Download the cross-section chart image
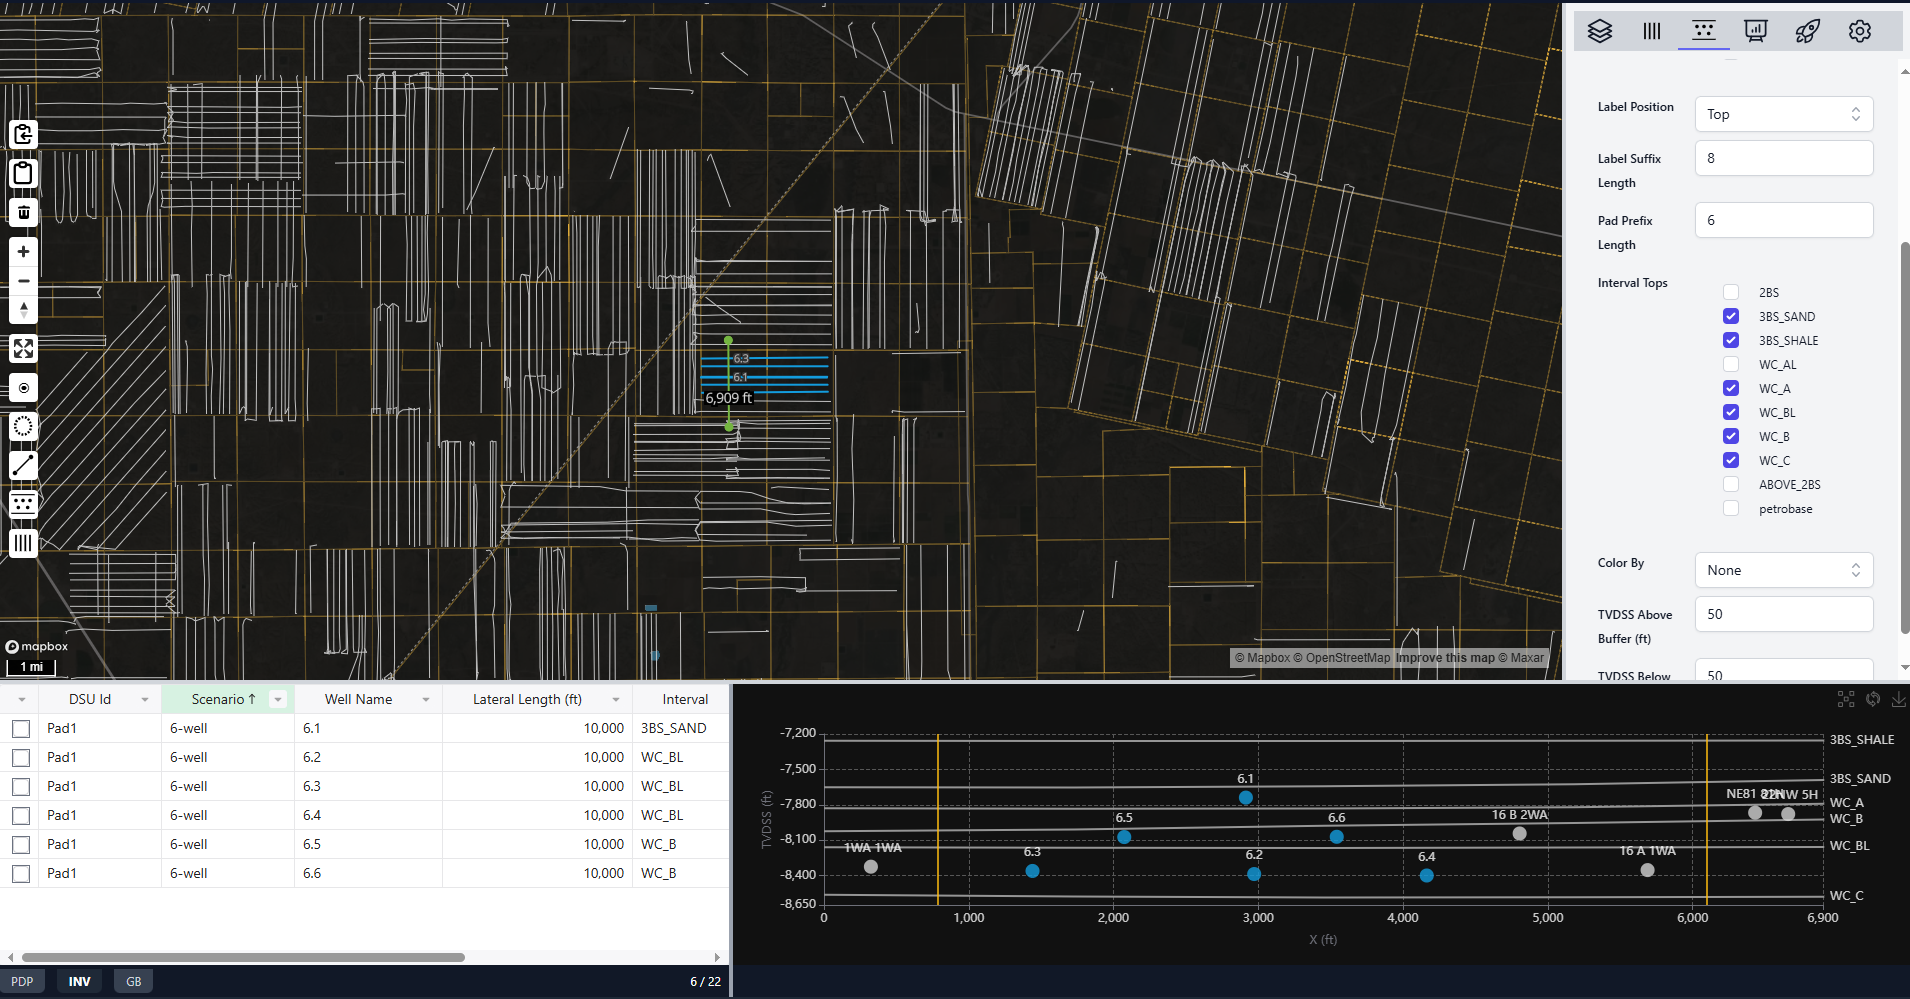Screen dimensions: 1910x999 click(1898, 699)
